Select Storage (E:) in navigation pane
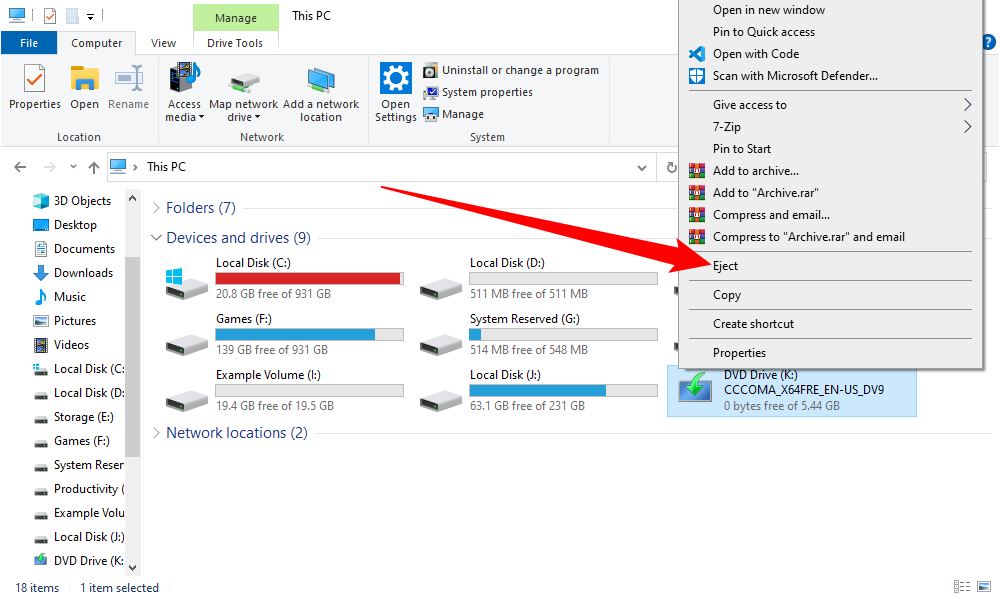This screenshot has width=1000, height=600. [73, 417]
